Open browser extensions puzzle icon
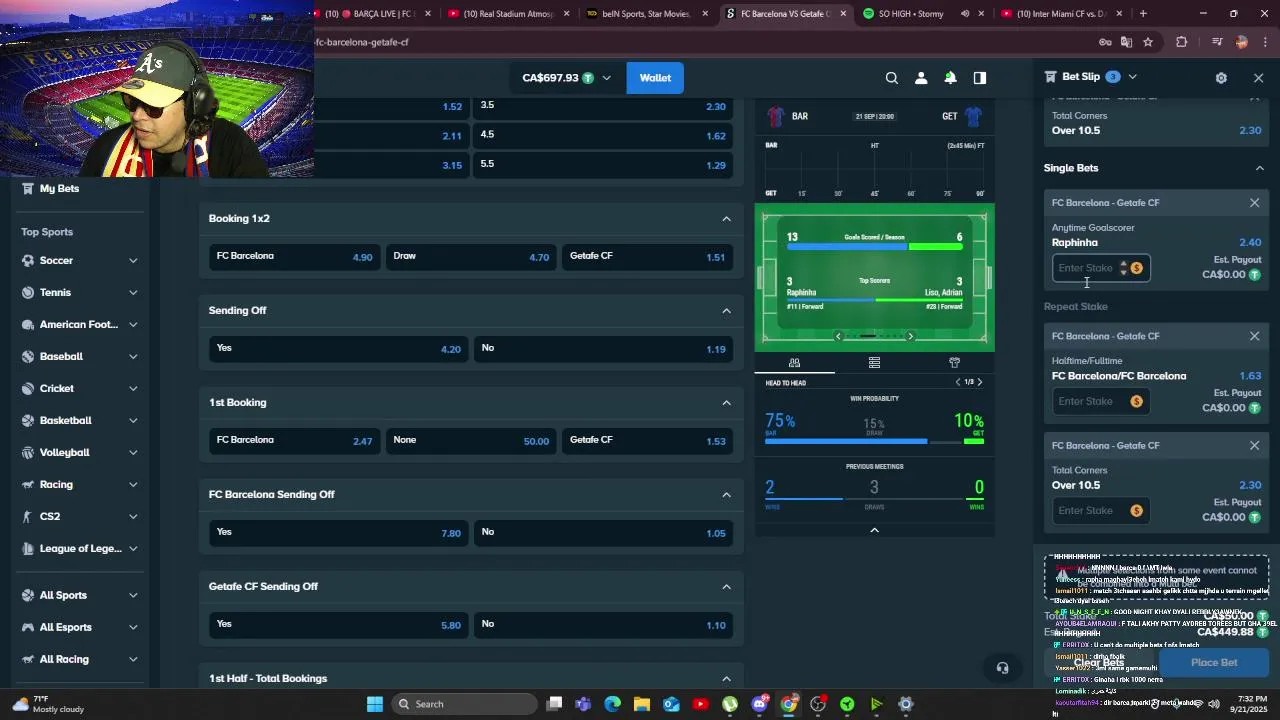Screen dimensions: 1280x720 click(1182, 42)
